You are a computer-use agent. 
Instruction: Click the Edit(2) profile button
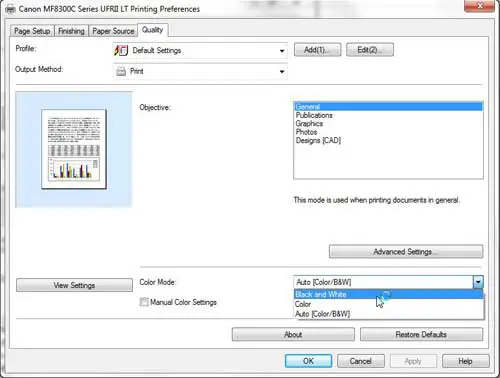pyautogui.click(x=370, y=50)
